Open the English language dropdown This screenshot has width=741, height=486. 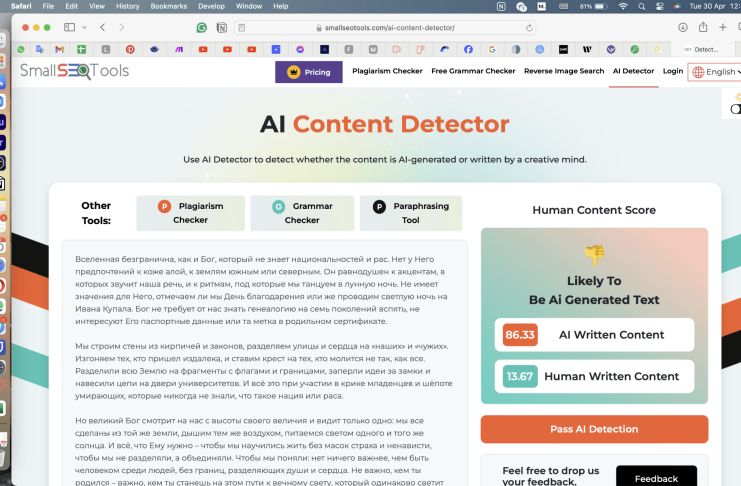(715, 72)
